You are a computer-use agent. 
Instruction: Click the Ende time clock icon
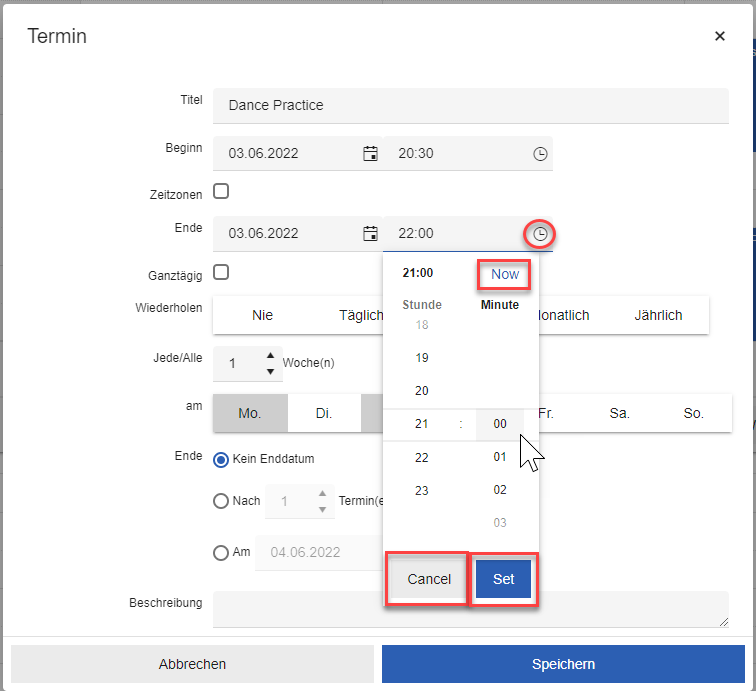(540, 234)
